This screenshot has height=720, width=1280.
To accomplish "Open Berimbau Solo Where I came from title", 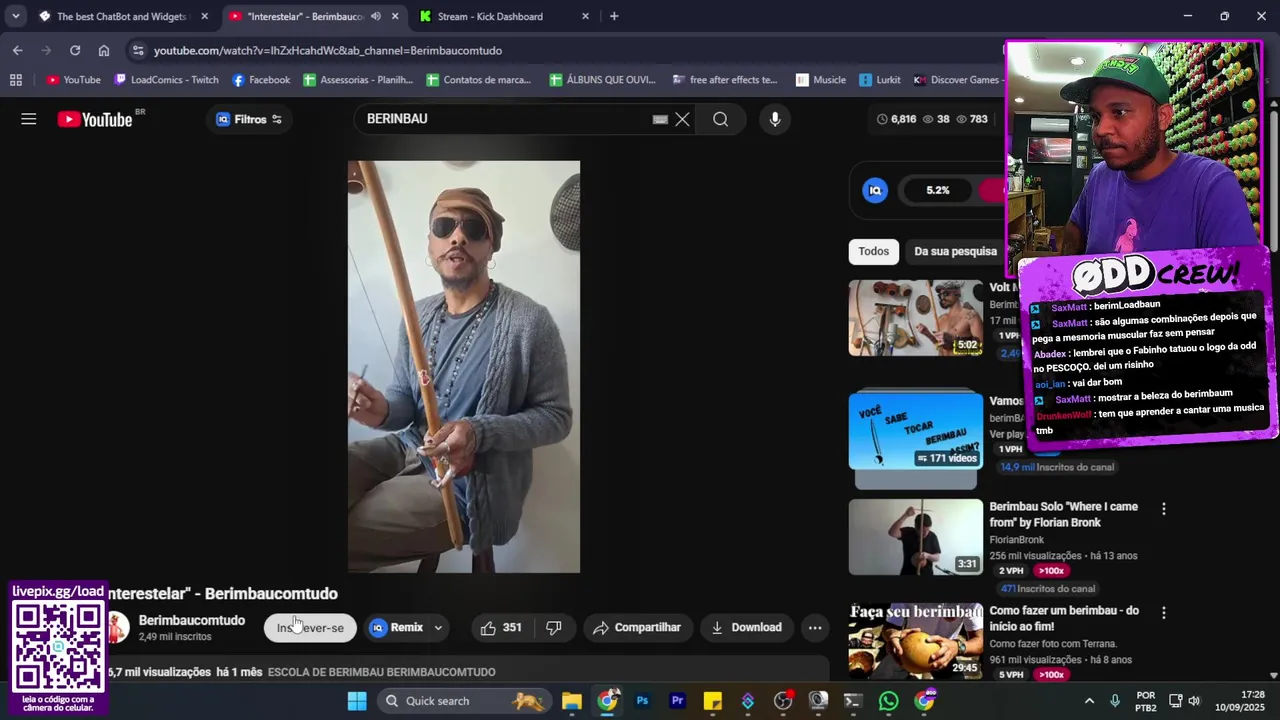I will pos(1063,514).
